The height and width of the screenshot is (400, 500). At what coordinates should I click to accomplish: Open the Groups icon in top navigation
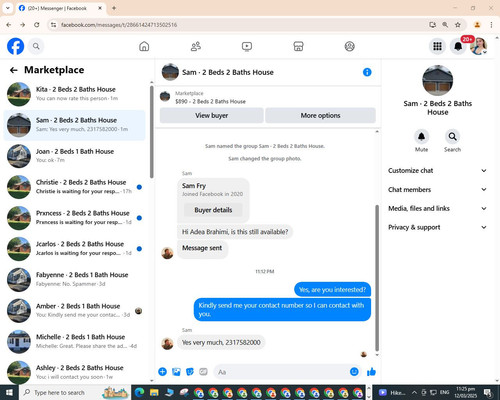350,46
